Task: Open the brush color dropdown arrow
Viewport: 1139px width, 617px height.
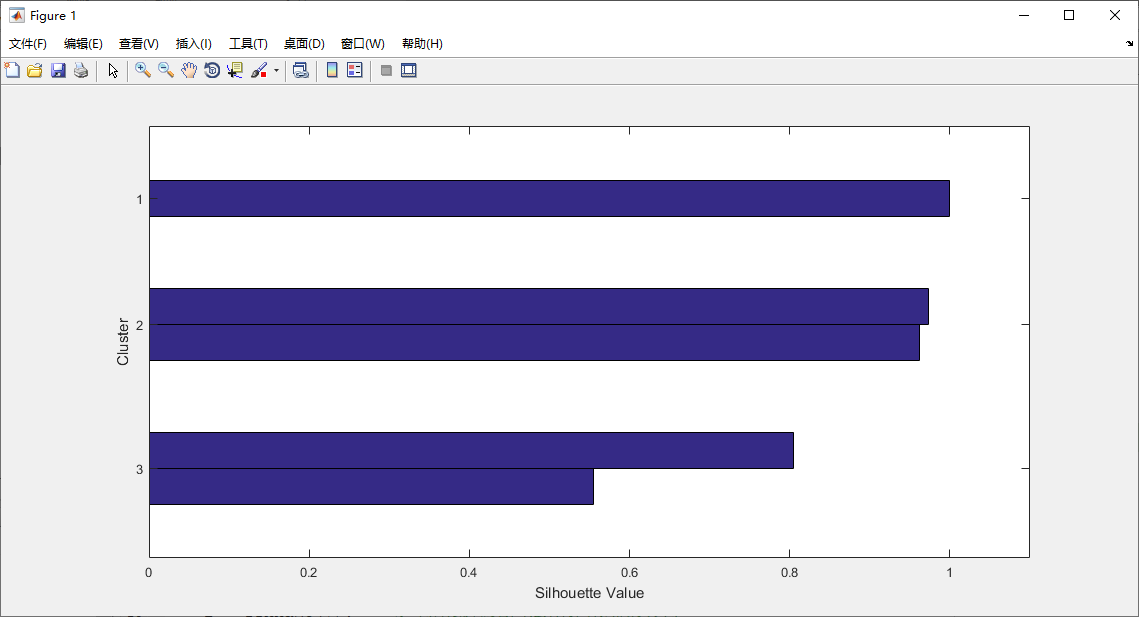Action: (x=276, y=71)
